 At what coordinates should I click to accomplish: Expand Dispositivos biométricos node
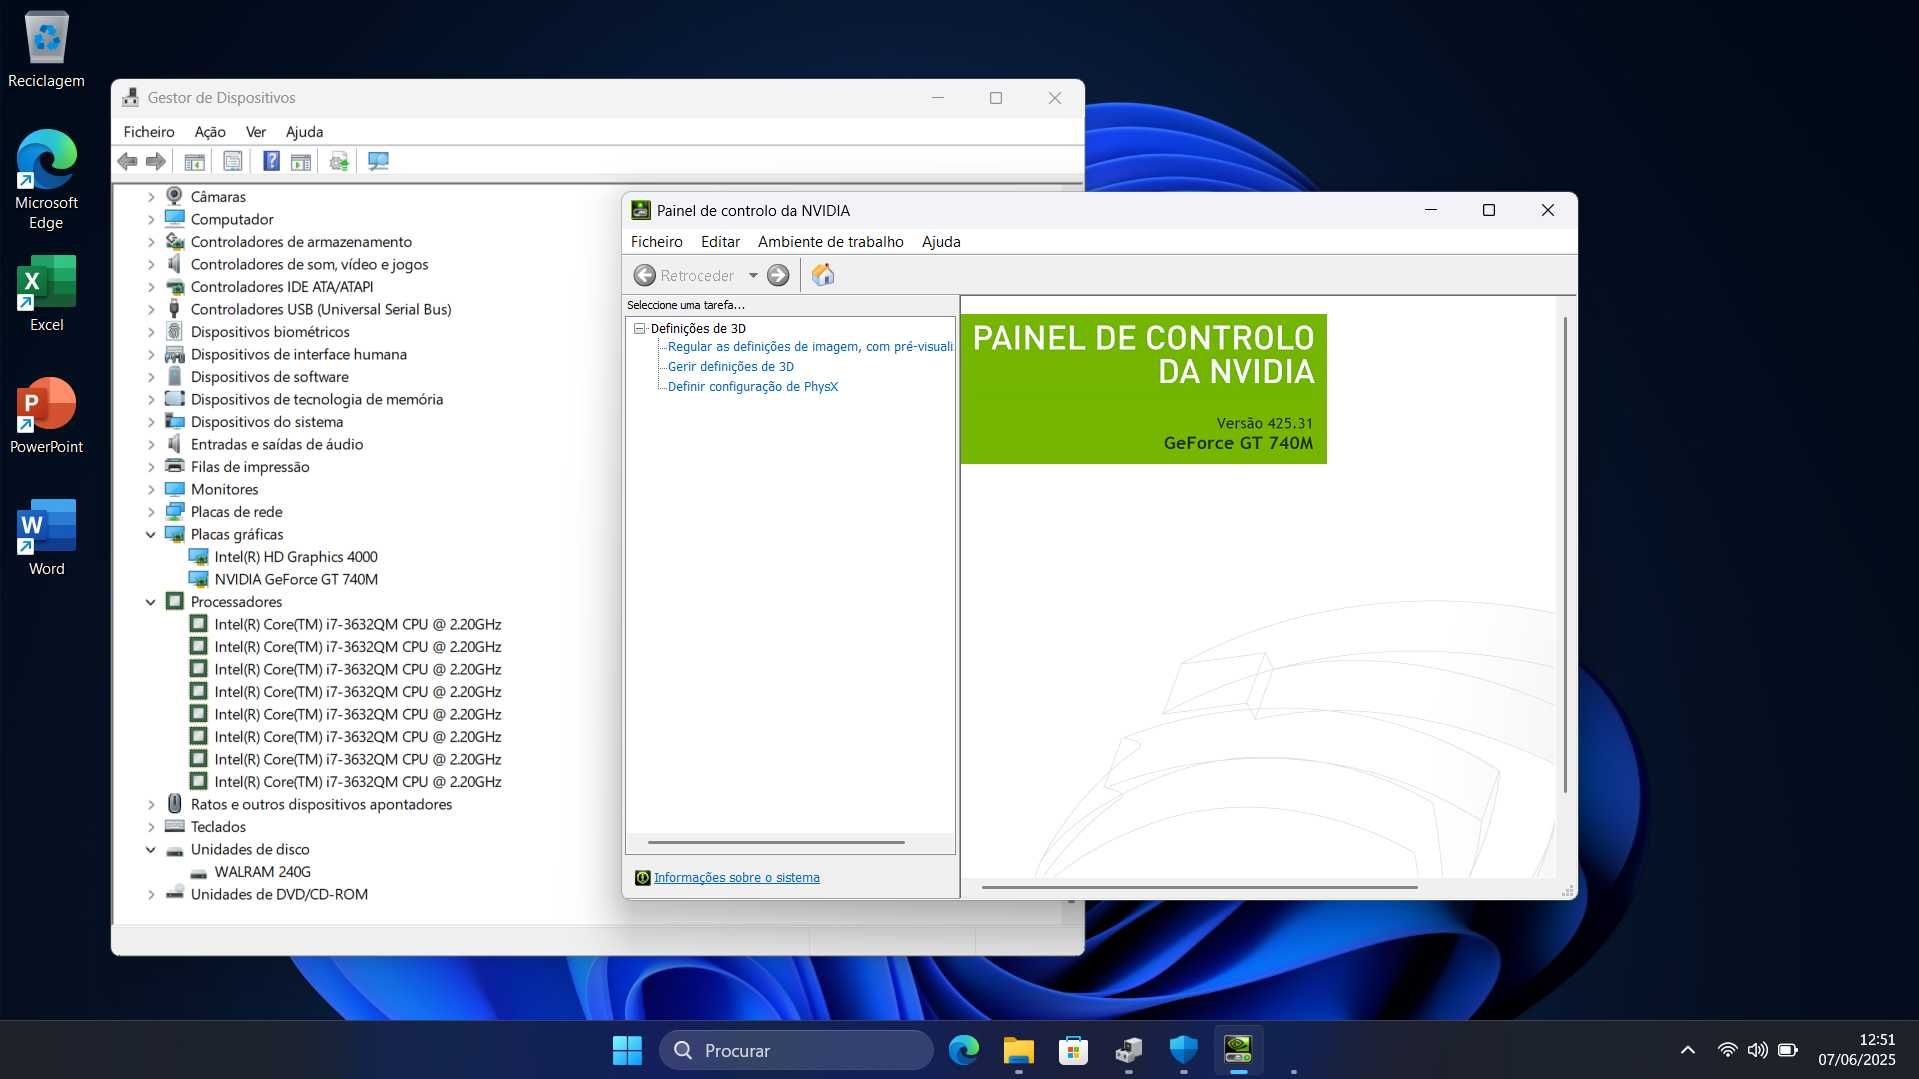coord(151,332)
